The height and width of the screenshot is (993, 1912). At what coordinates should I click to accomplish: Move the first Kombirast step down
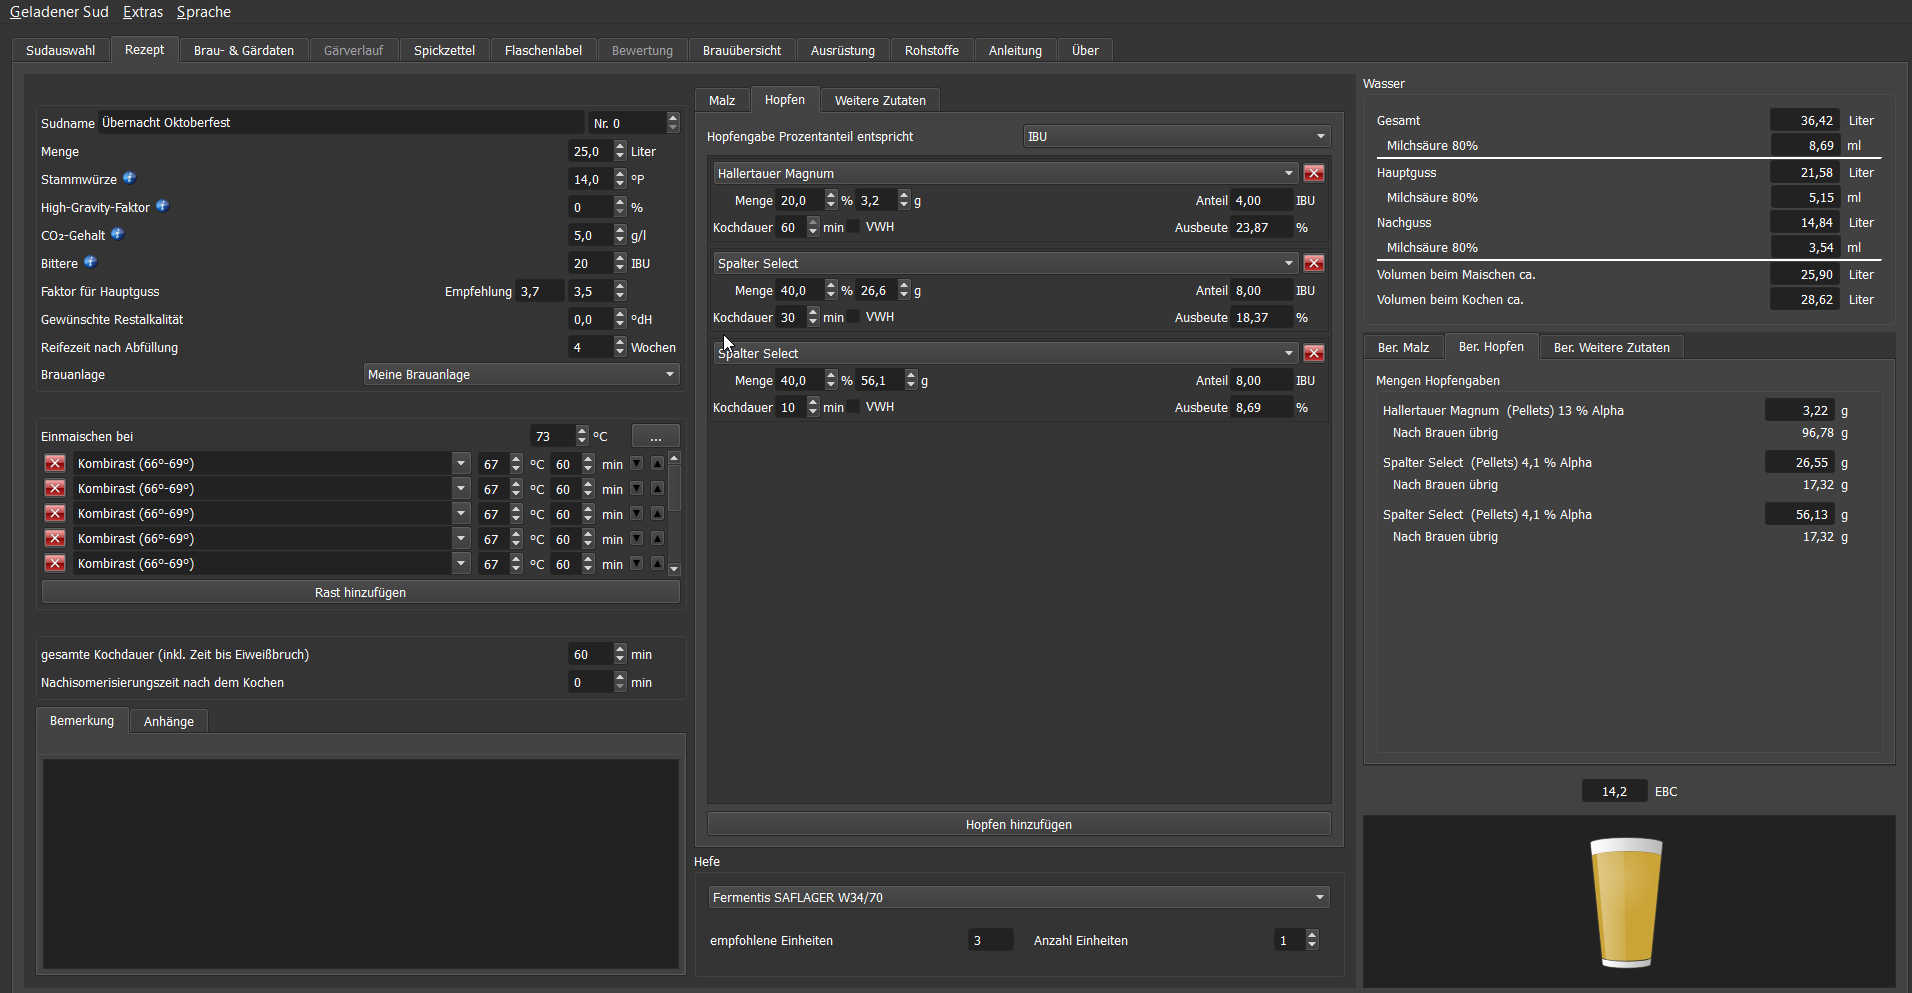637,463
